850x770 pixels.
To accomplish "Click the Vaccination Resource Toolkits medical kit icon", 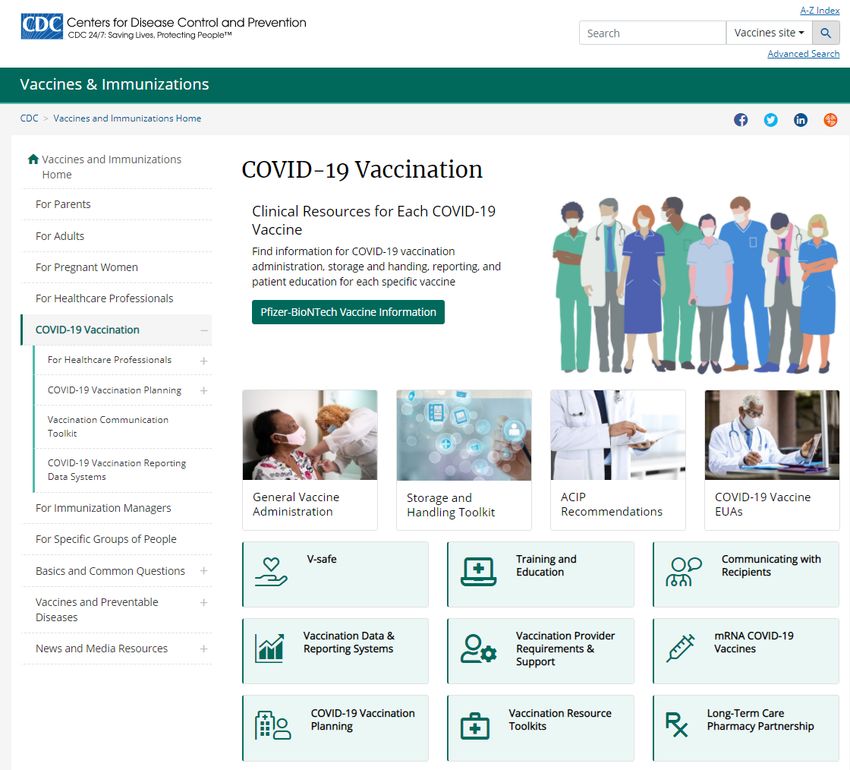I will pos(475,726).
